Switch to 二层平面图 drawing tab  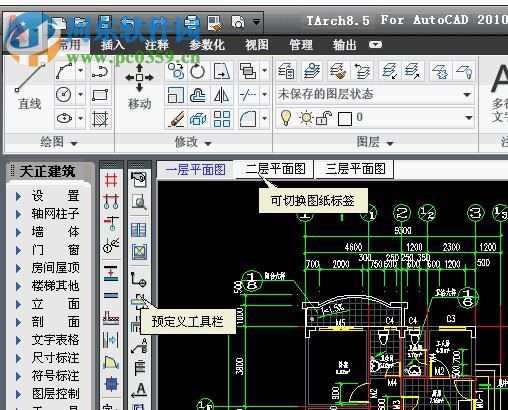coord(275,169)
